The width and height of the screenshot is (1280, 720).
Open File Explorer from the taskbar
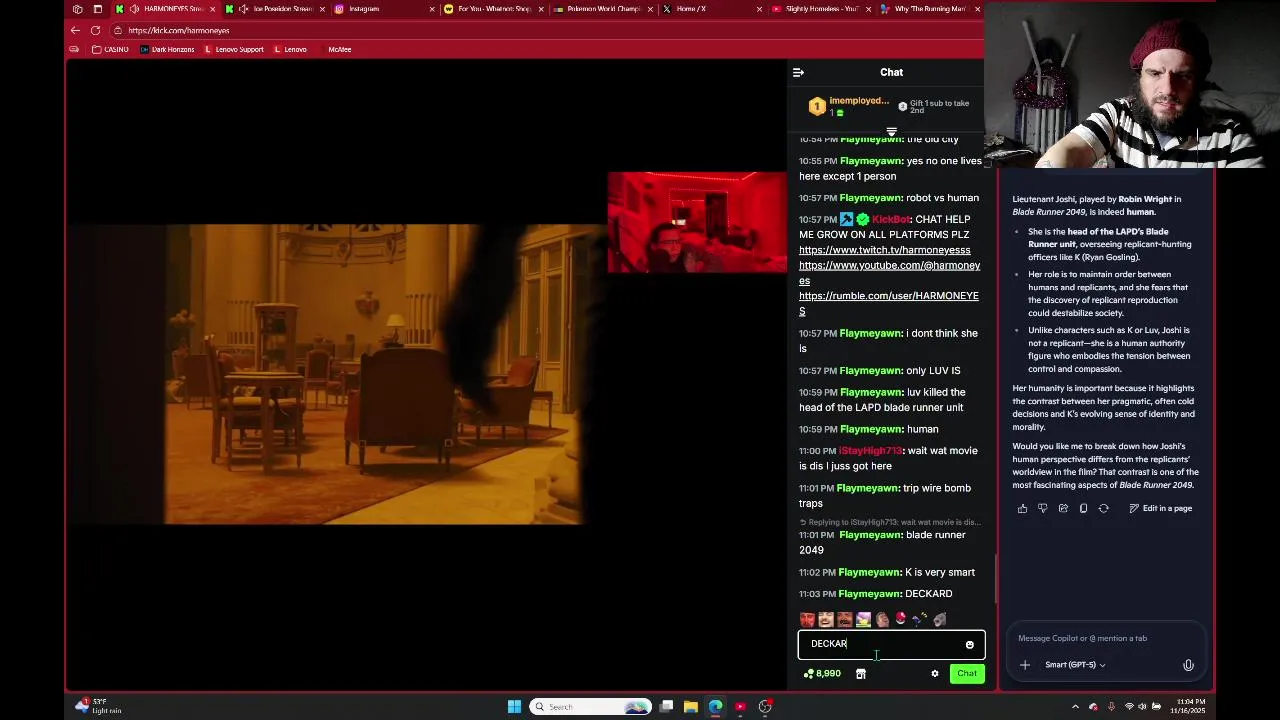point(691,707)
